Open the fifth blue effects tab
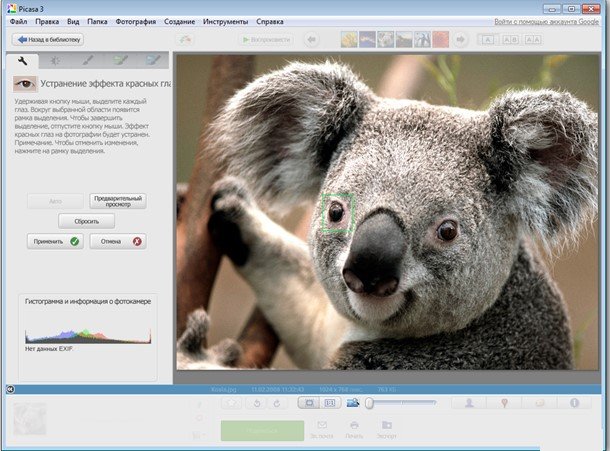610x451 pixels. (x=153, y=61)
